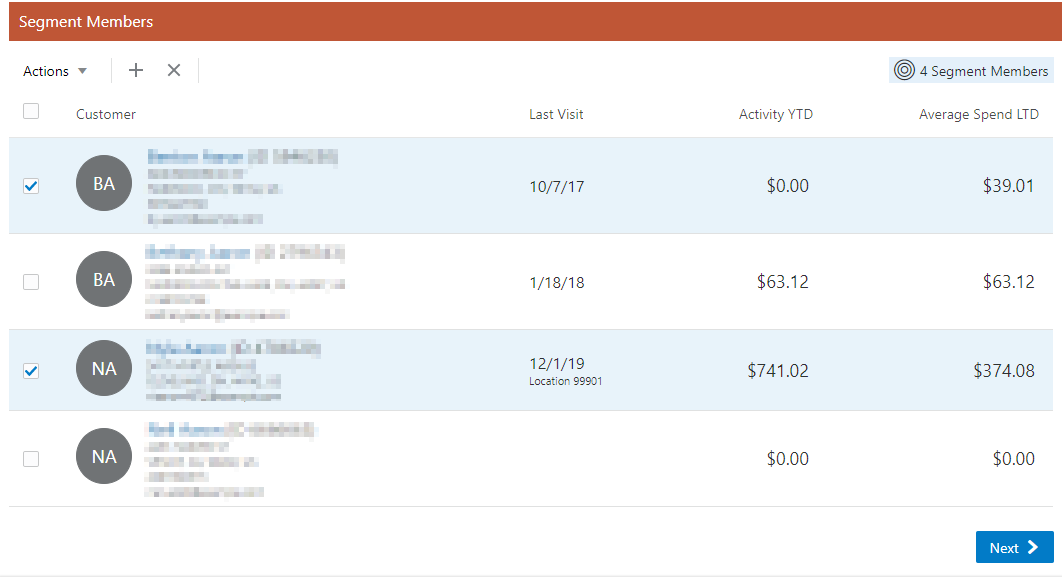Click the X remove member icon
The height and width of the screenshot is (577, 1062).
coord(174,70)
